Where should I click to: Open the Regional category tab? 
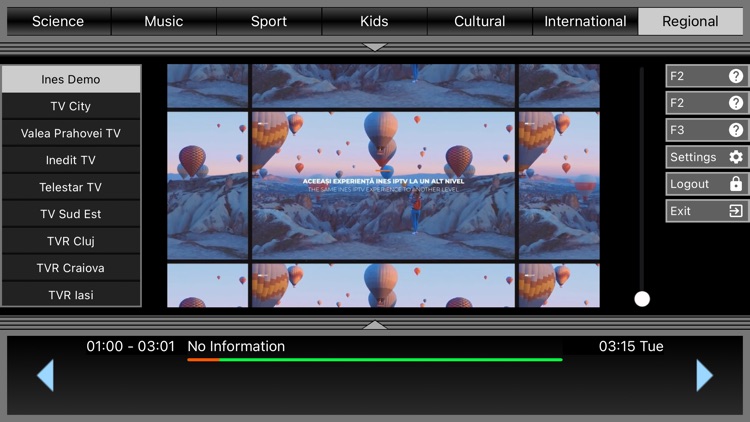click(690, 22)
